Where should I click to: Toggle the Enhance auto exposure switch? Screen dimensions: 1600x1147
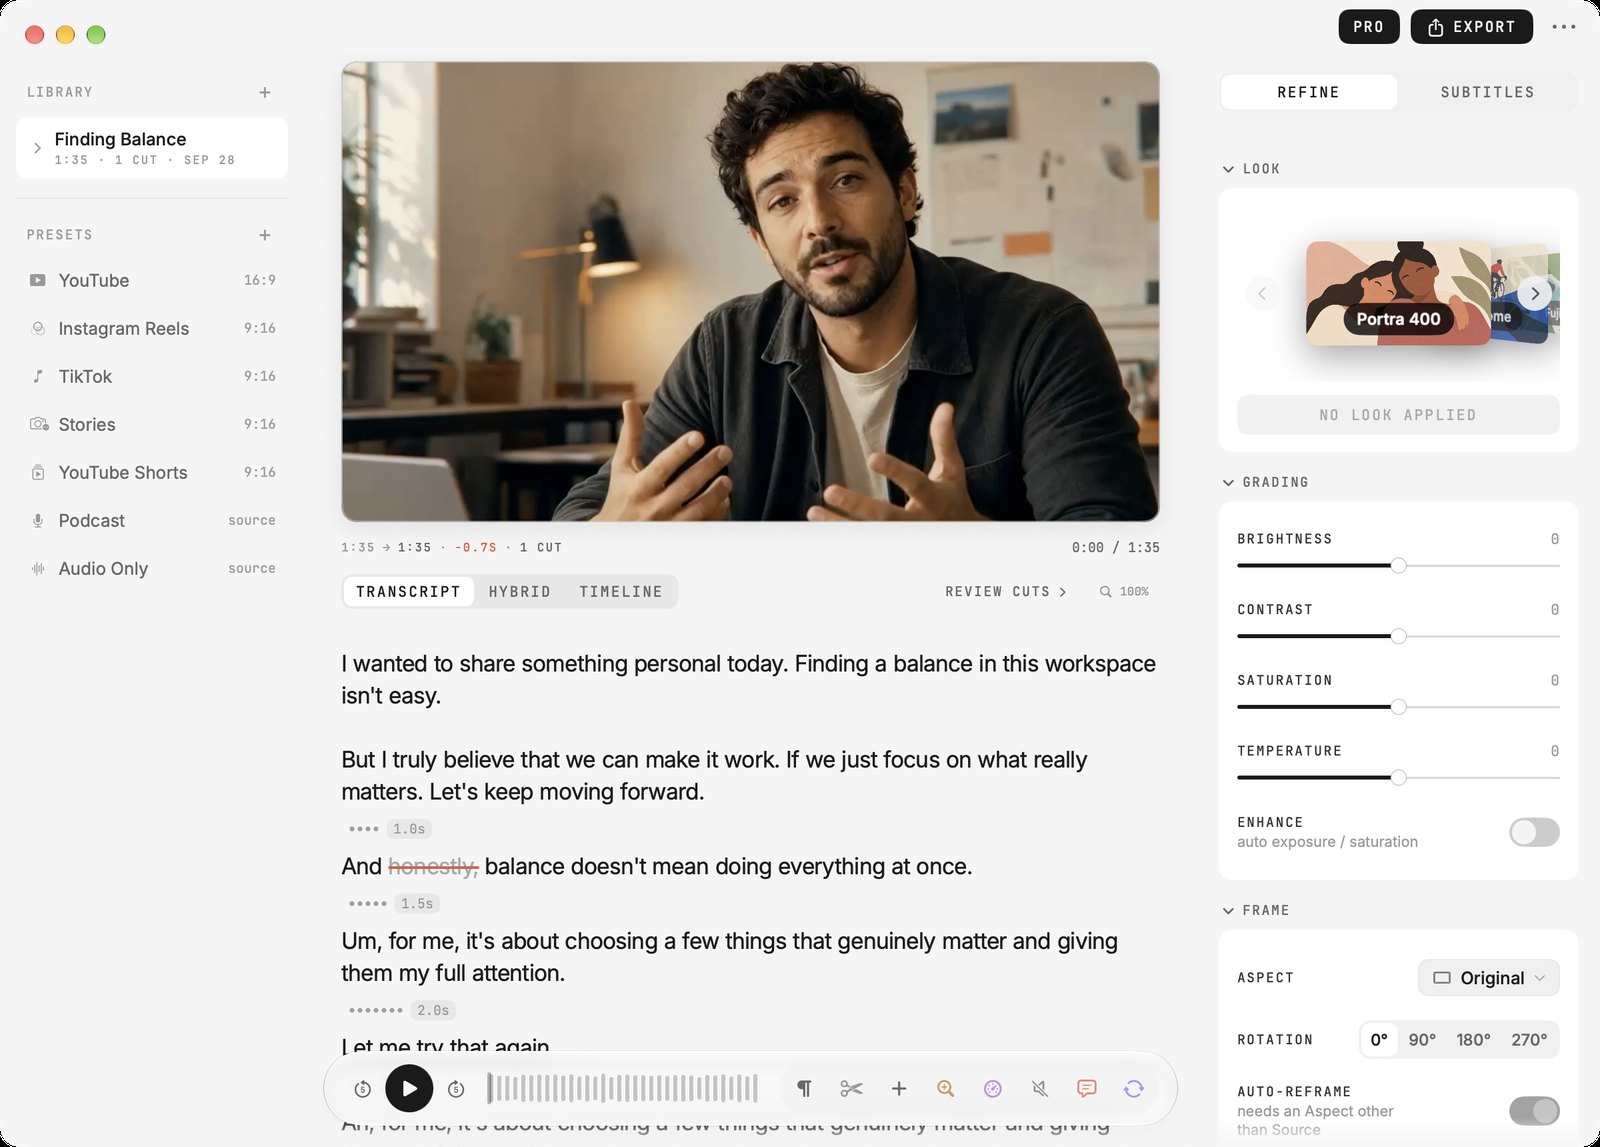pos(1534,832)
